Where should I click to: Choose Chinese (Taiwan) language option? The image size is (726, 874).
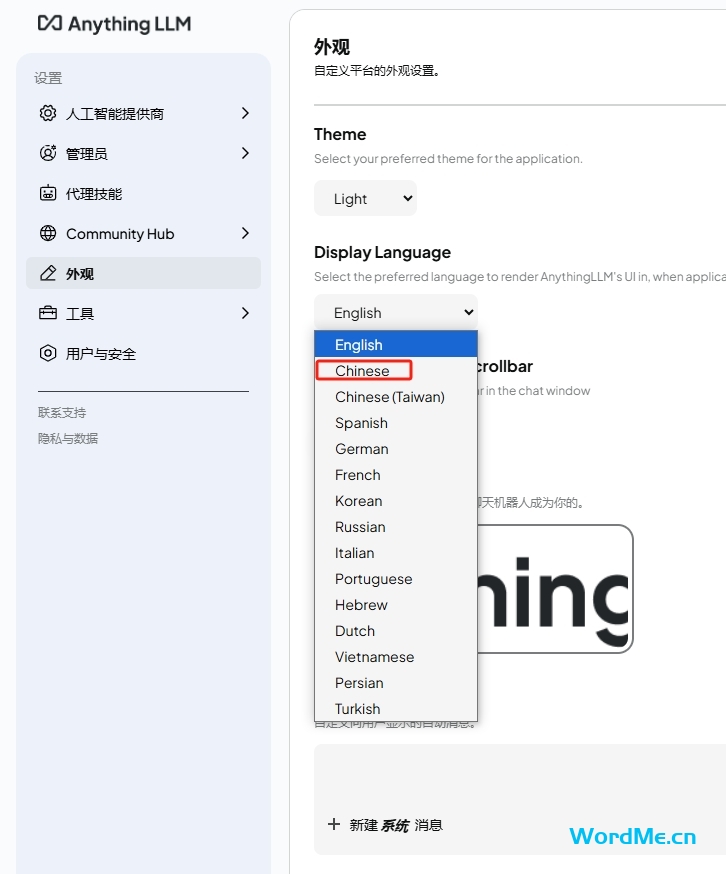click(396, 397)
